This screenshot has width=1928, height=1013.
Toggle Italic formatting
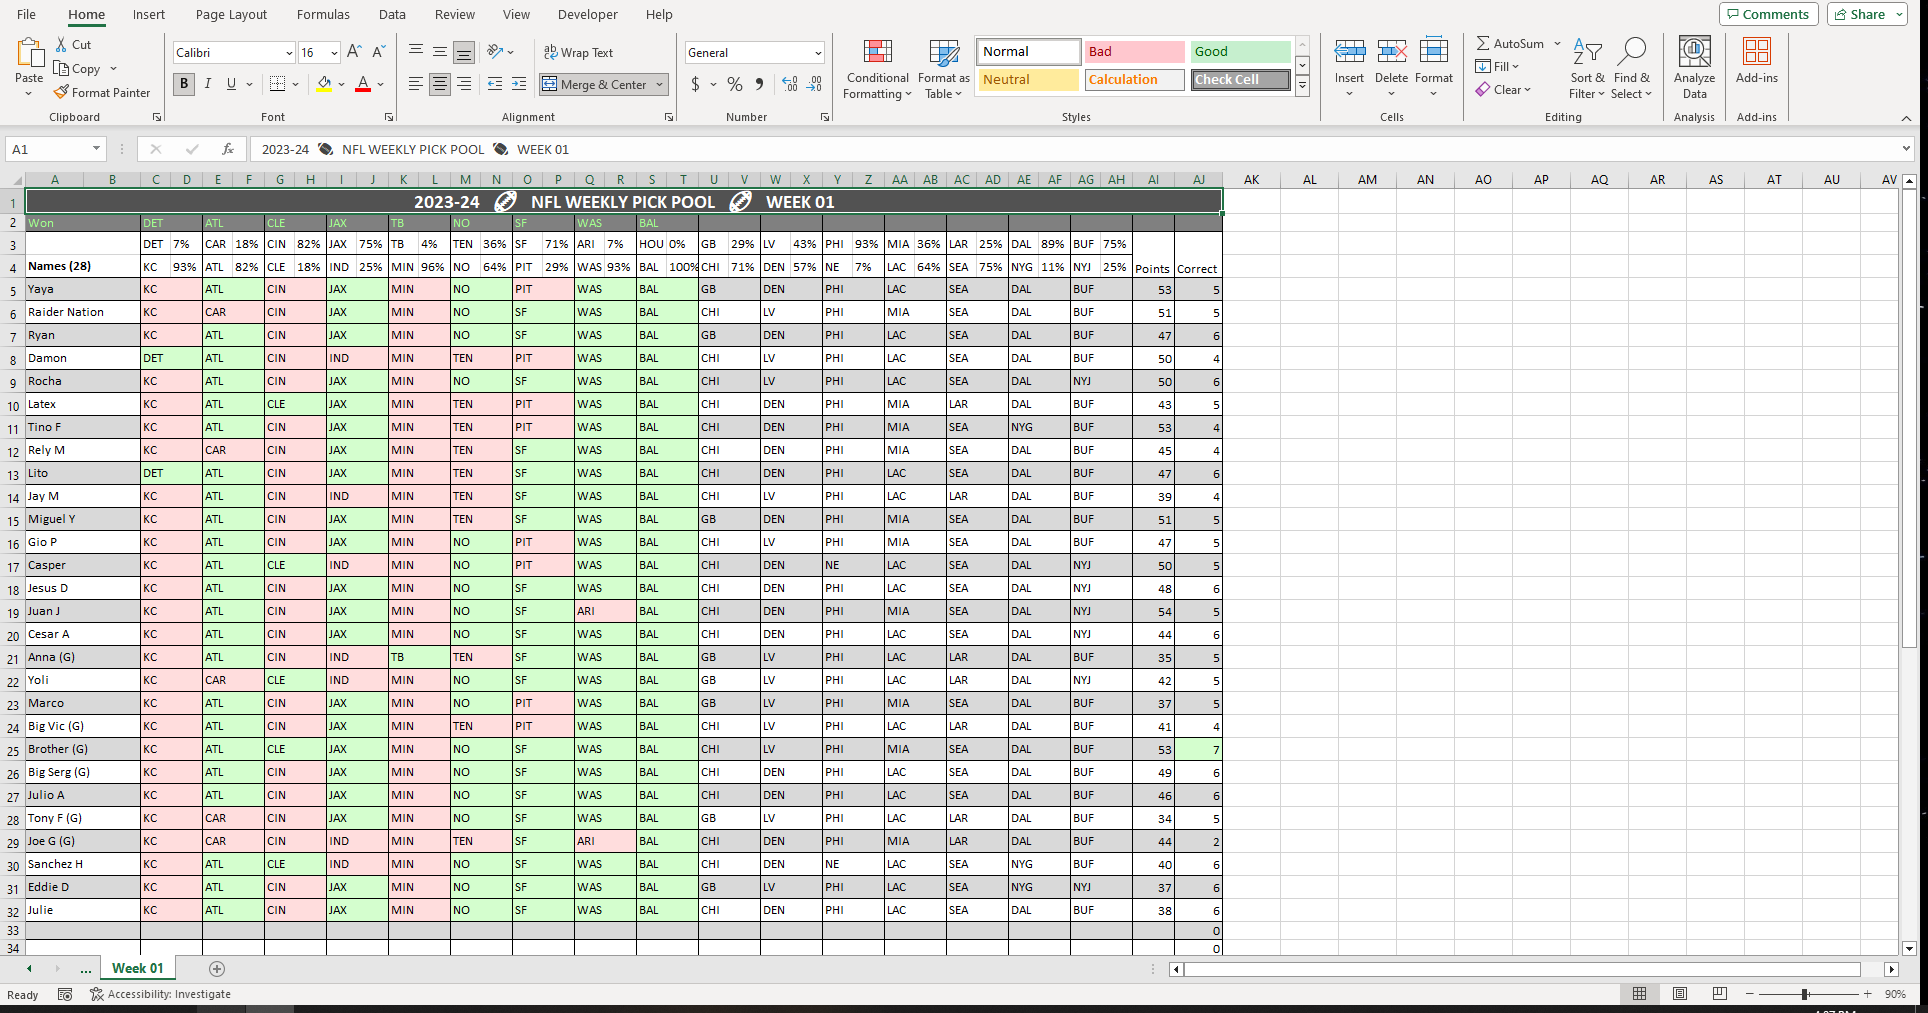[x=208, y=84]
